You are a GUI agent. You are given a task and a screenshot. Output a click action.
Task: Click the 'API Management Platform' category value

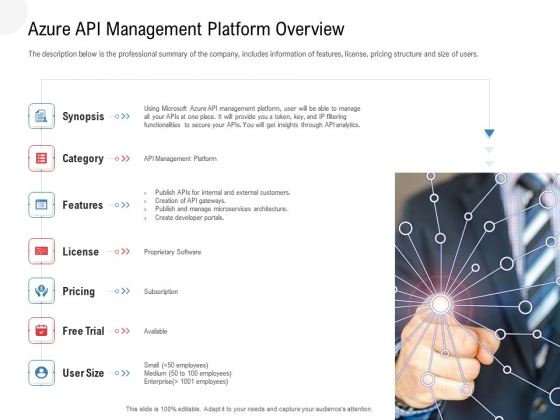[180, 159]
